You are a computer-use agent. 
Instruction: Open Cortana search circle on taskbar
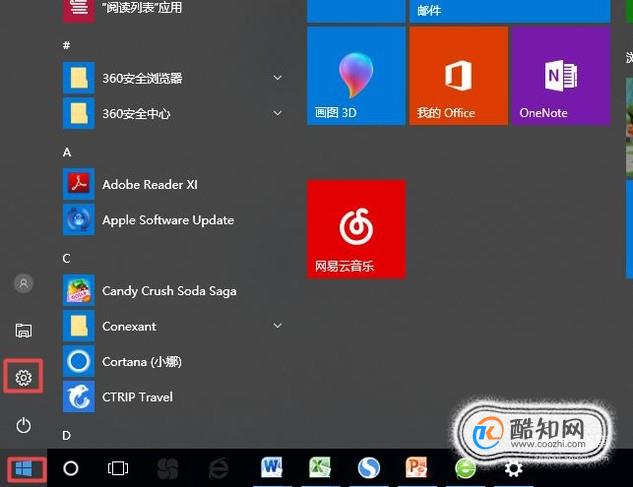click(x=71, y=468)
